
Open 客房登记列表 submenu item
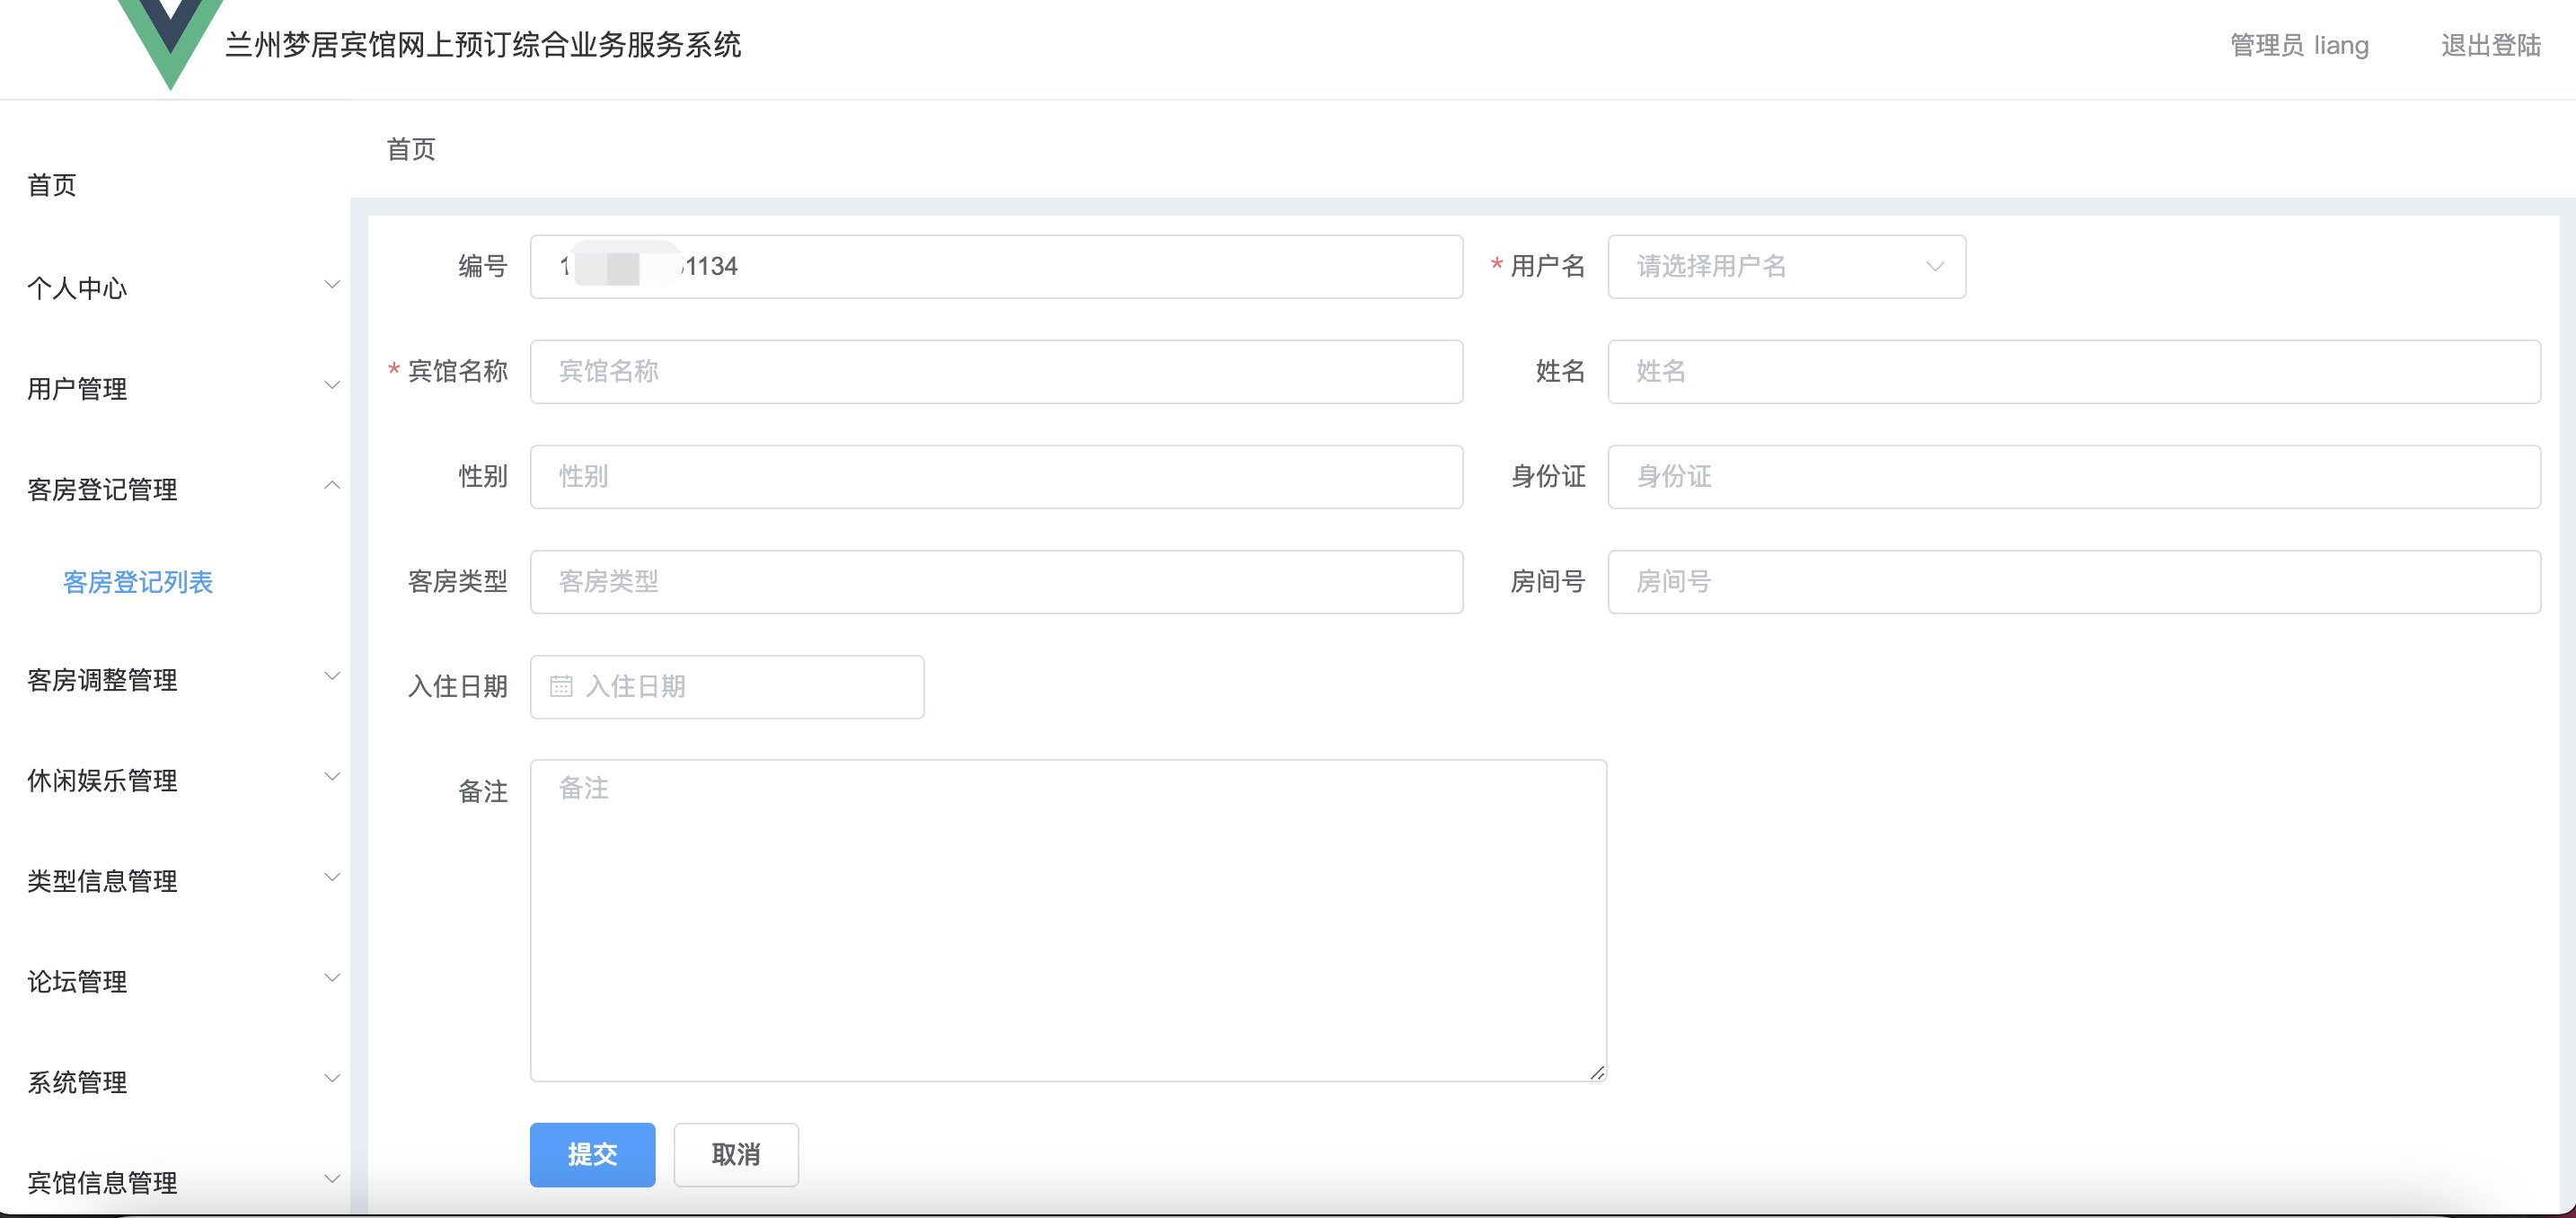tap(138, 582)
